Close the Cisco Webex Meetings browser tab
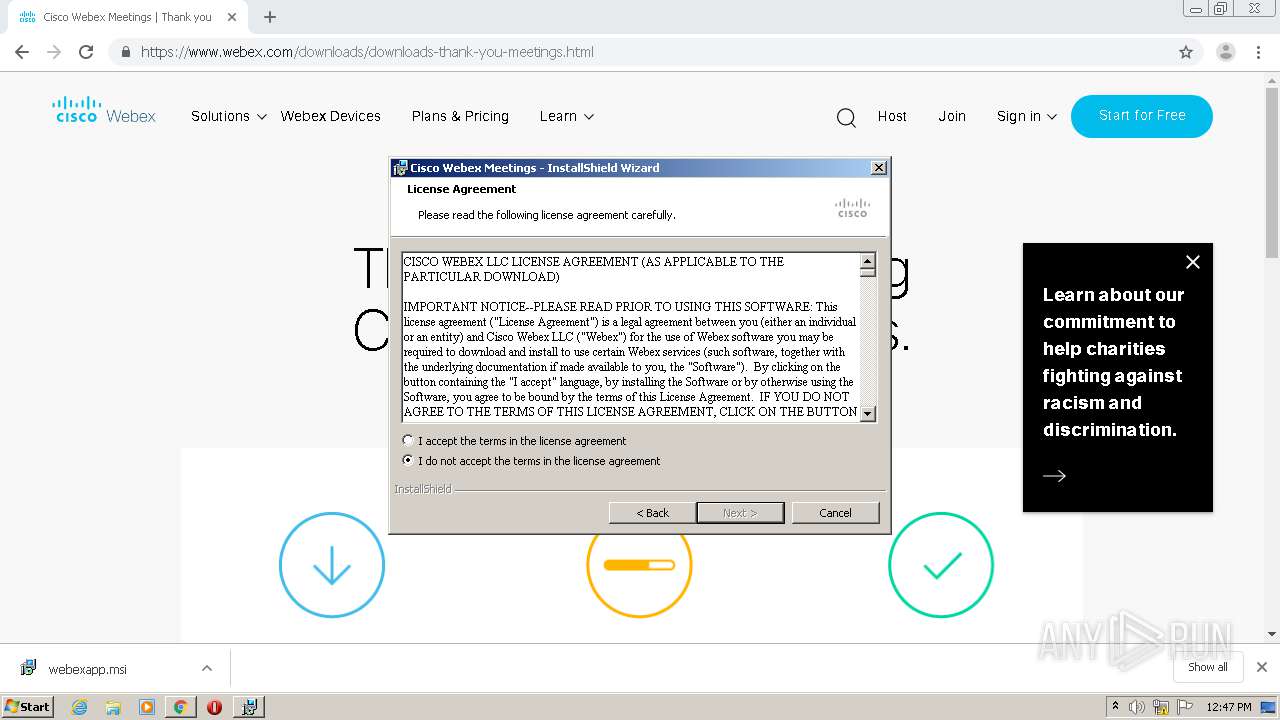 point(232,17)
